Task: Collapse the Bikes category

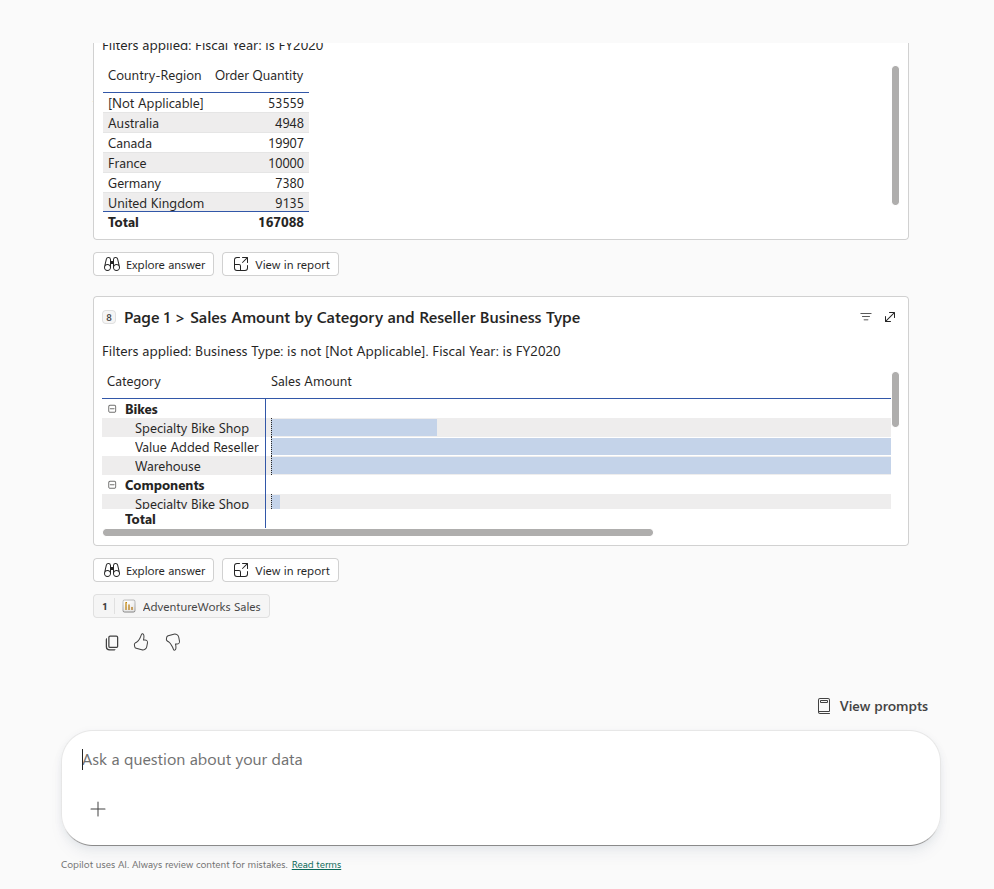Action: (112, 408)
